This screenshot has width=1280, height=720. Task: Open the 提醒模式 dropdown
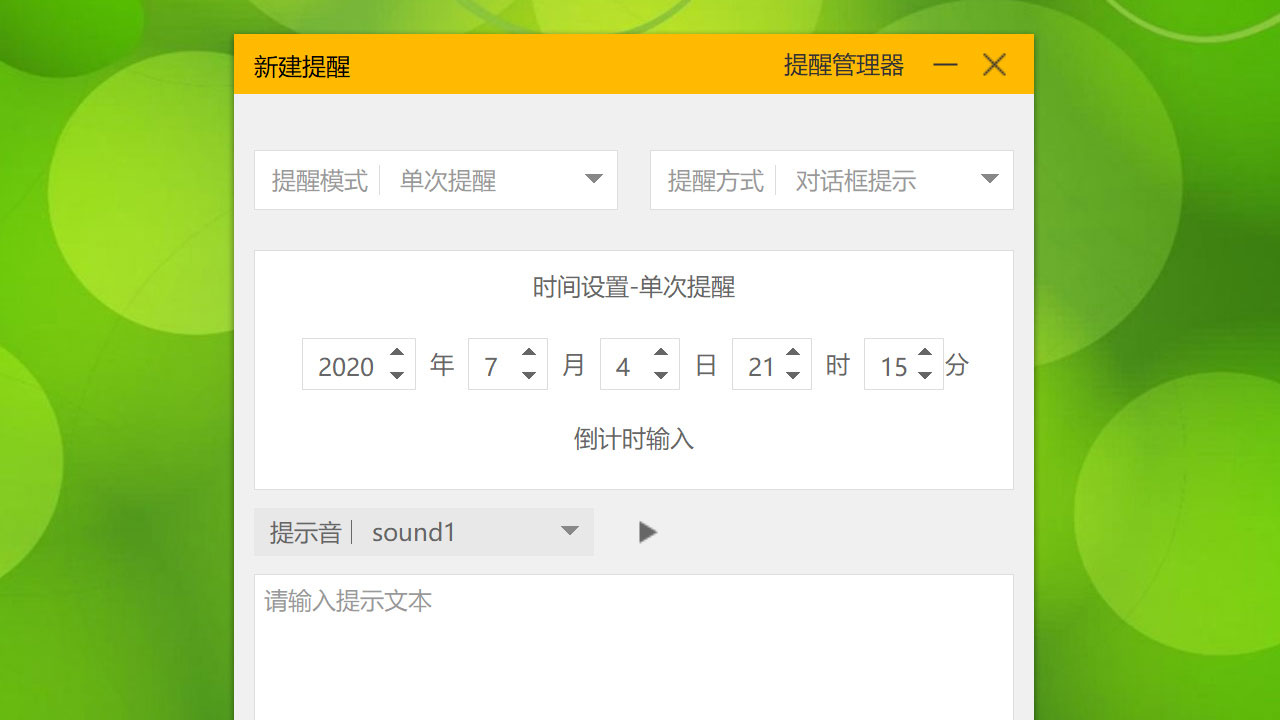point(595,179)
